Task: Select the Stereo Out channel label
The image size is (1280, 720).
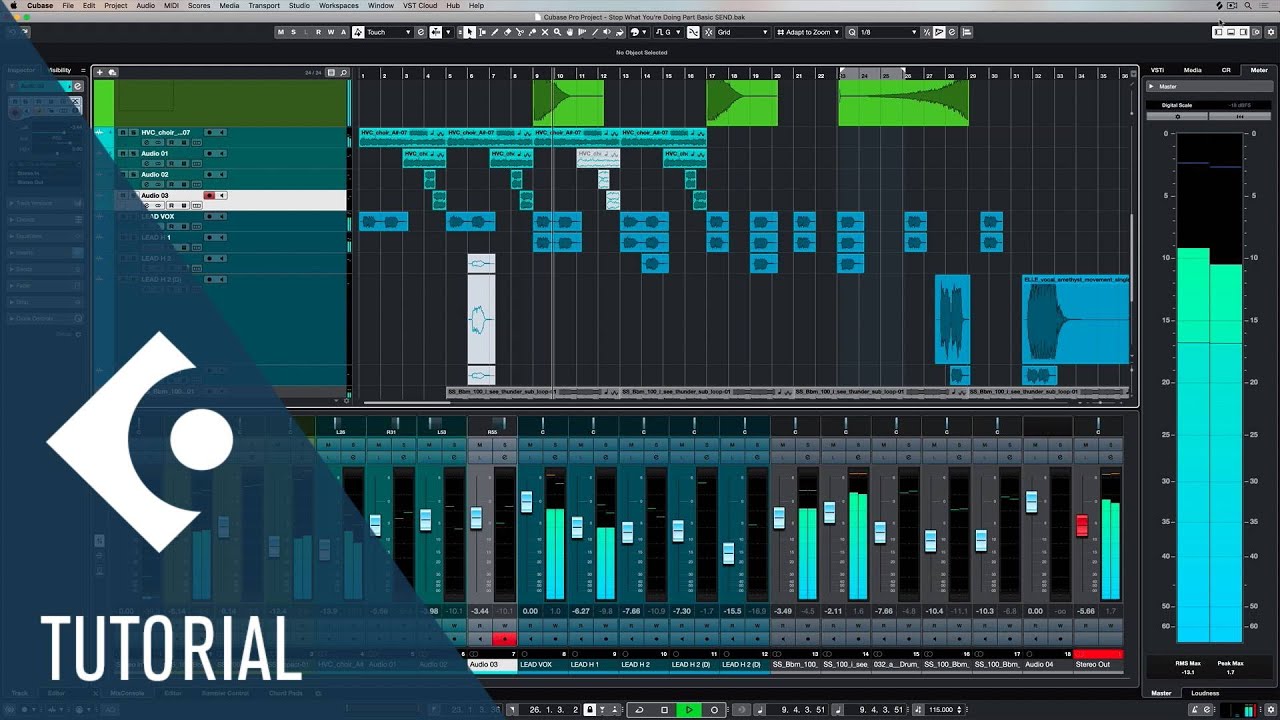Action: coord(1098,664)
